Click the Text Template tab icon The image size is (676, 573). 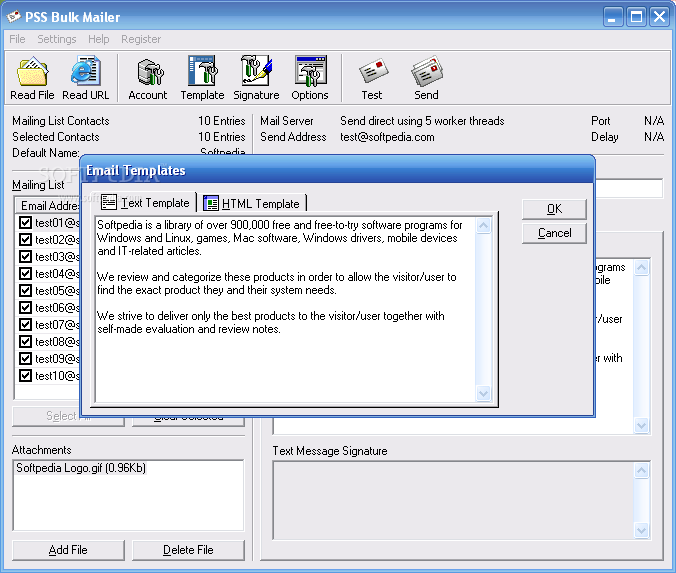[x=109, y=202]
